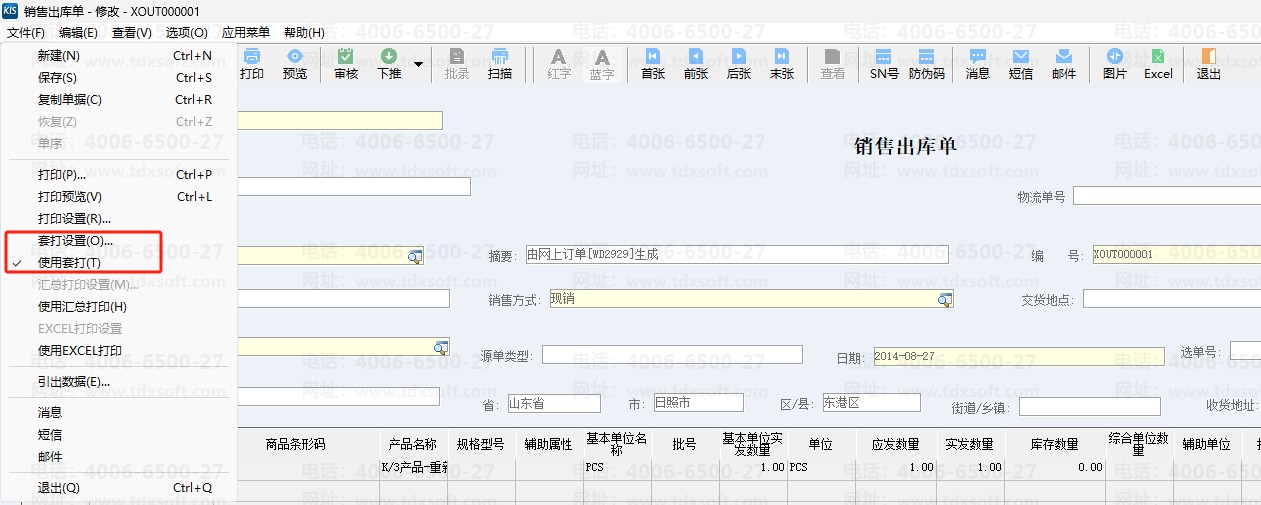
Task: Click the 省 field showing 山东省
Action: point(554,403)
